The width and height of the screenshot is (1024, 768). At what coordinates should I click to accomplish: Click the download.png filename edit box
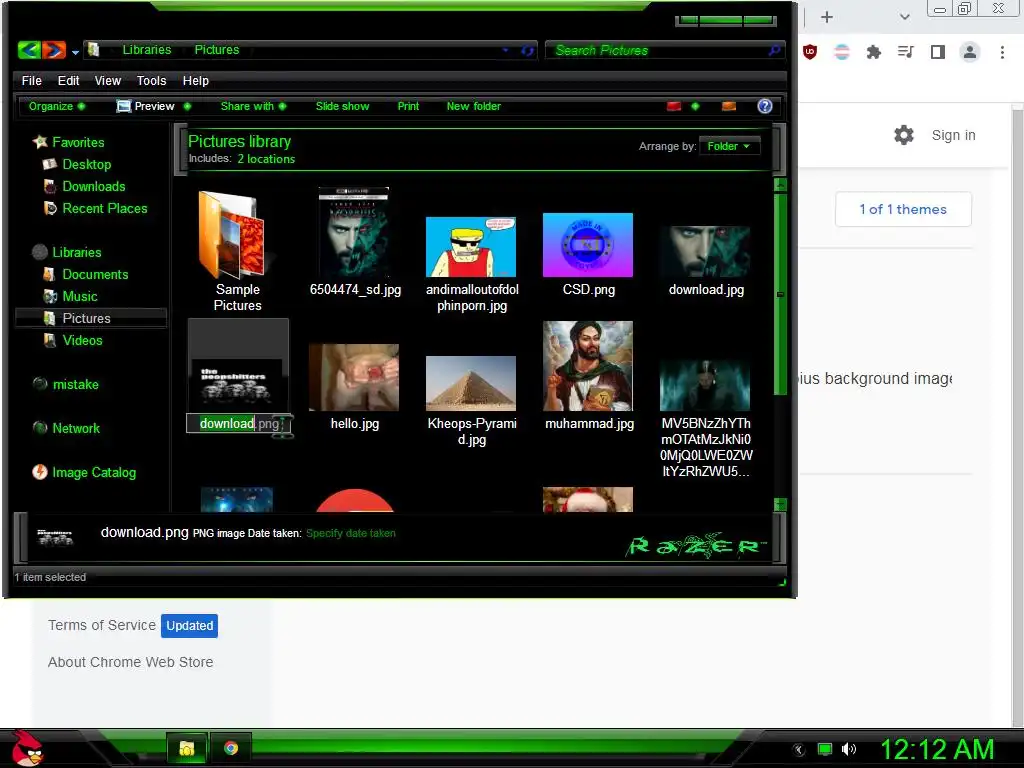238,423
